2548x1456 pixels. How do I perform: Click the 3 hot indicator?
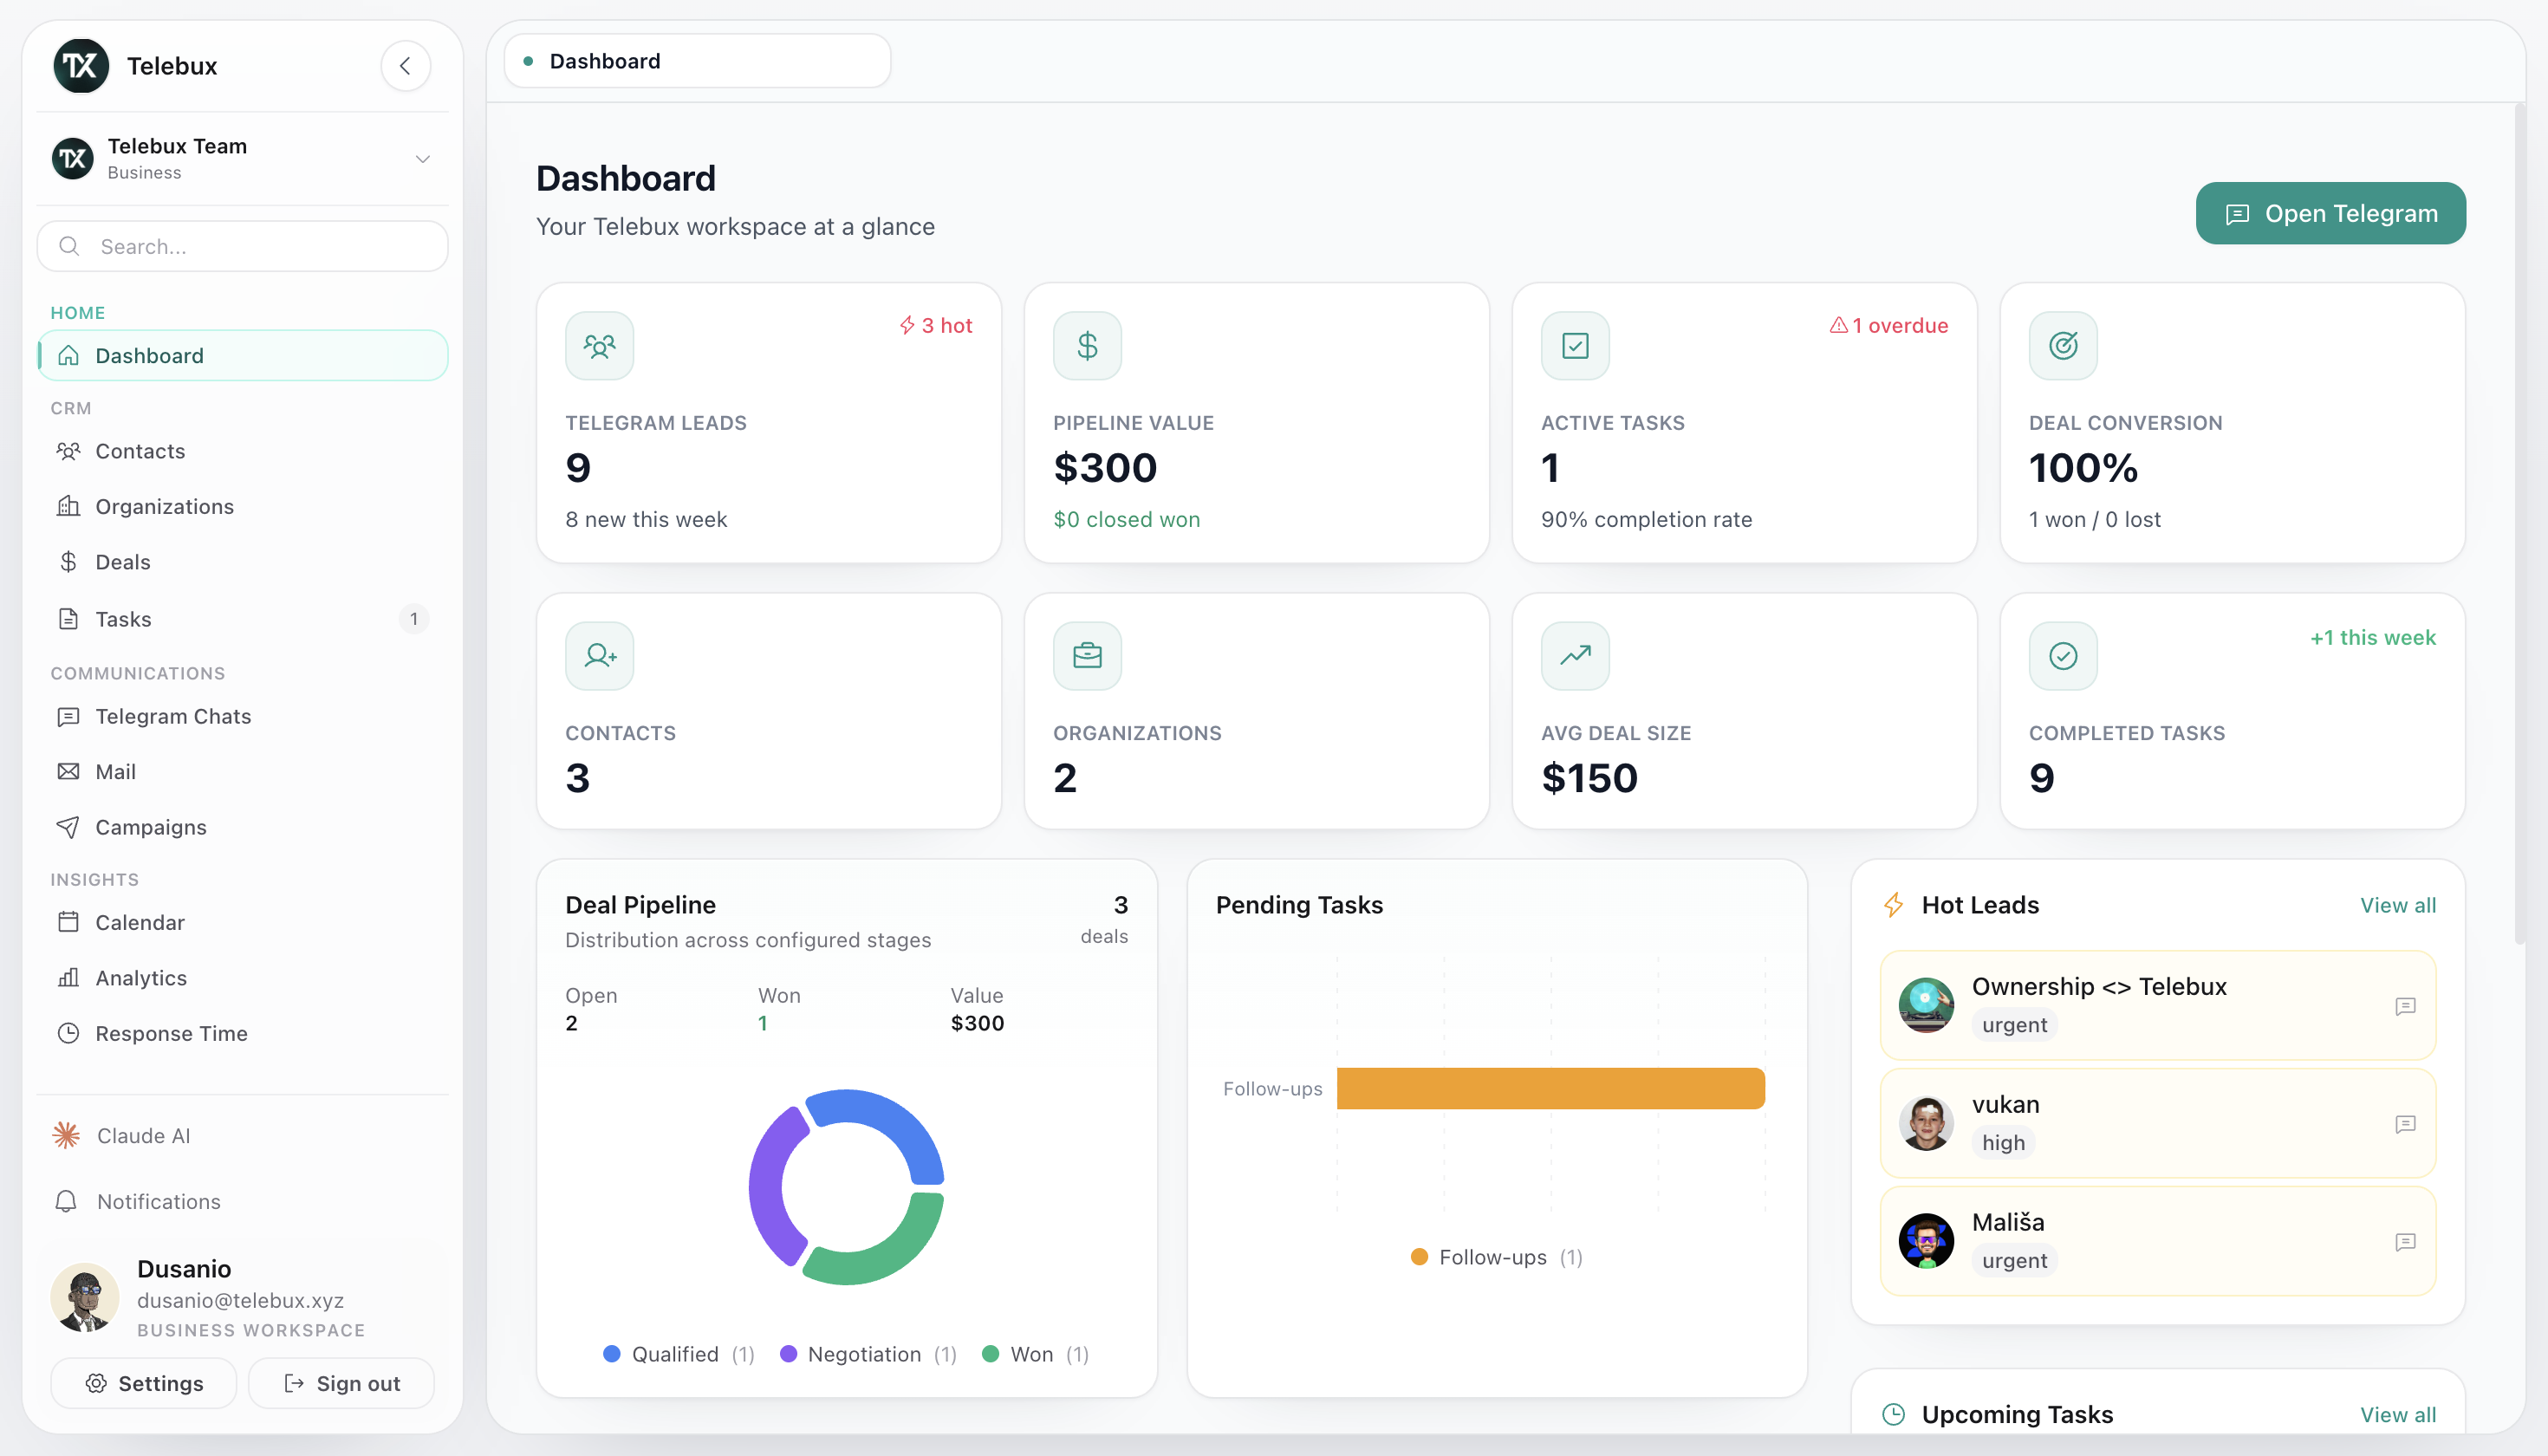point(936,326)
